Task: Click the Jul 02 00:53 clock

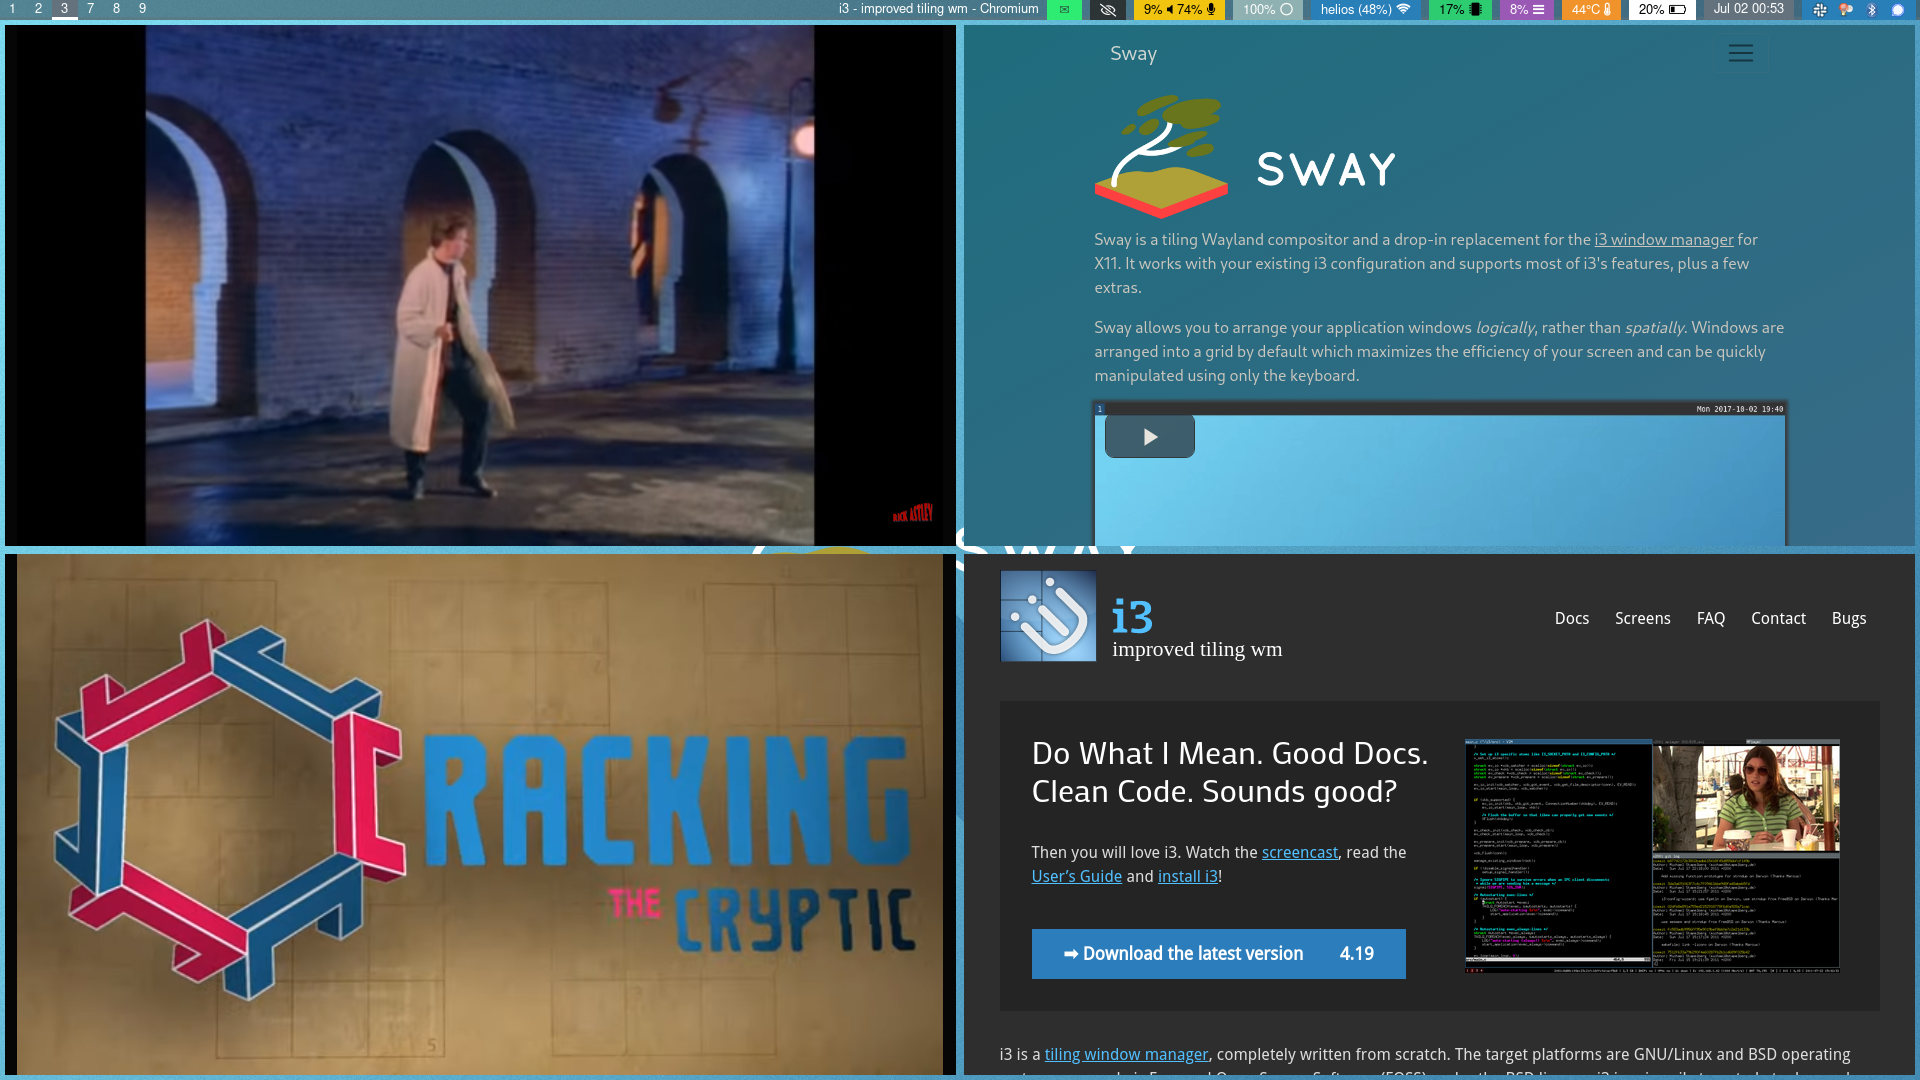Action: click(x=1748, y=9)
